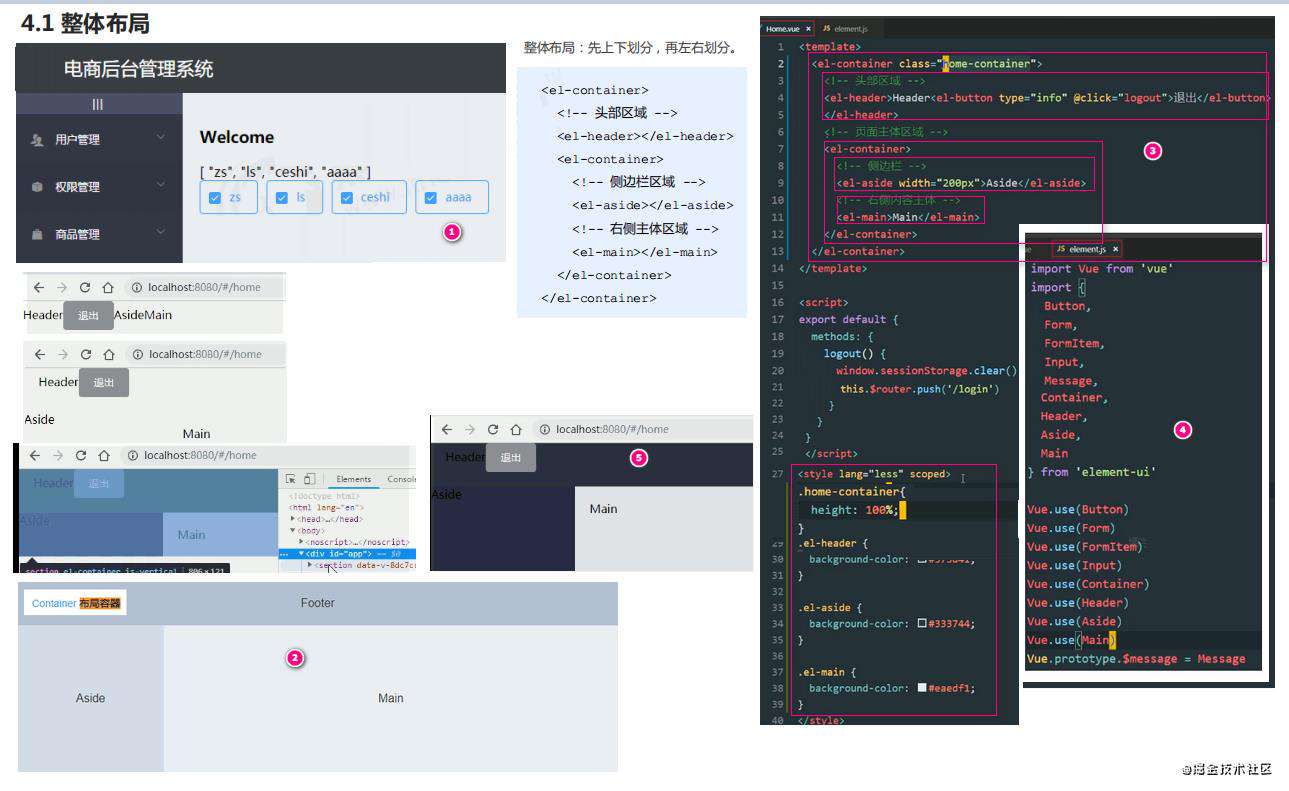Click the DevTools inspect element picker icon
Viewport: 1289px width, 791px height.
(x=291, y=479)
